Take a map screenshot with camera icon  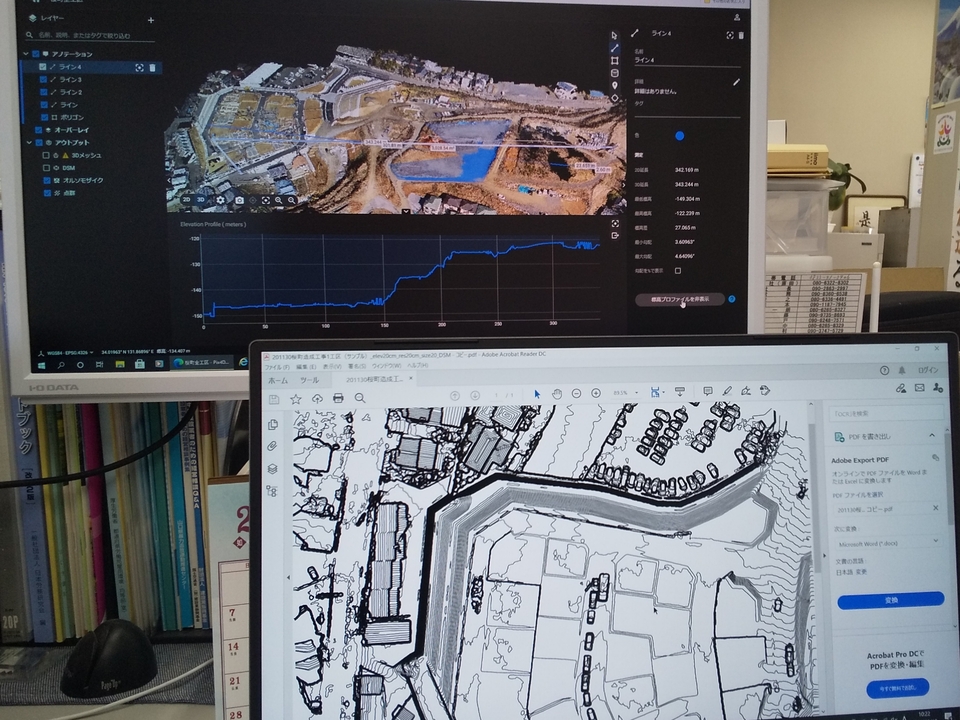(x=239, y=200)
